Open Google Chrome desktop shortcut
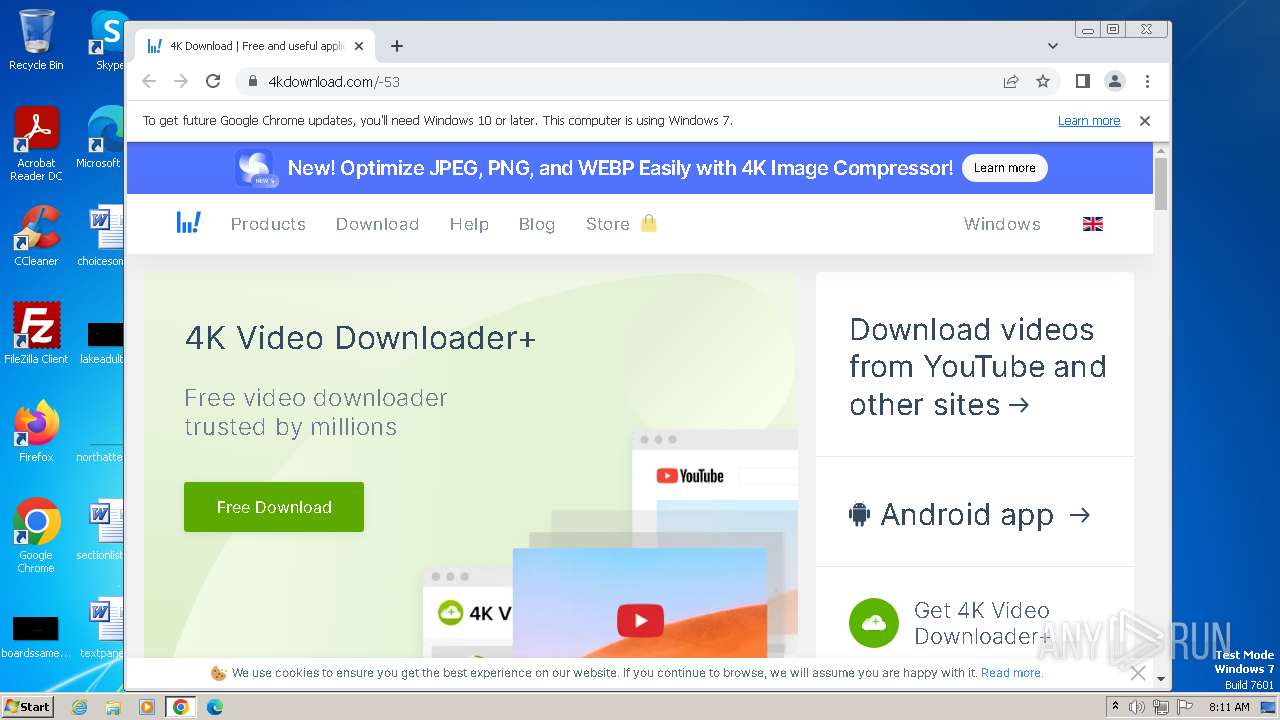Viewport: 1280px width, 720px height. 36,536
